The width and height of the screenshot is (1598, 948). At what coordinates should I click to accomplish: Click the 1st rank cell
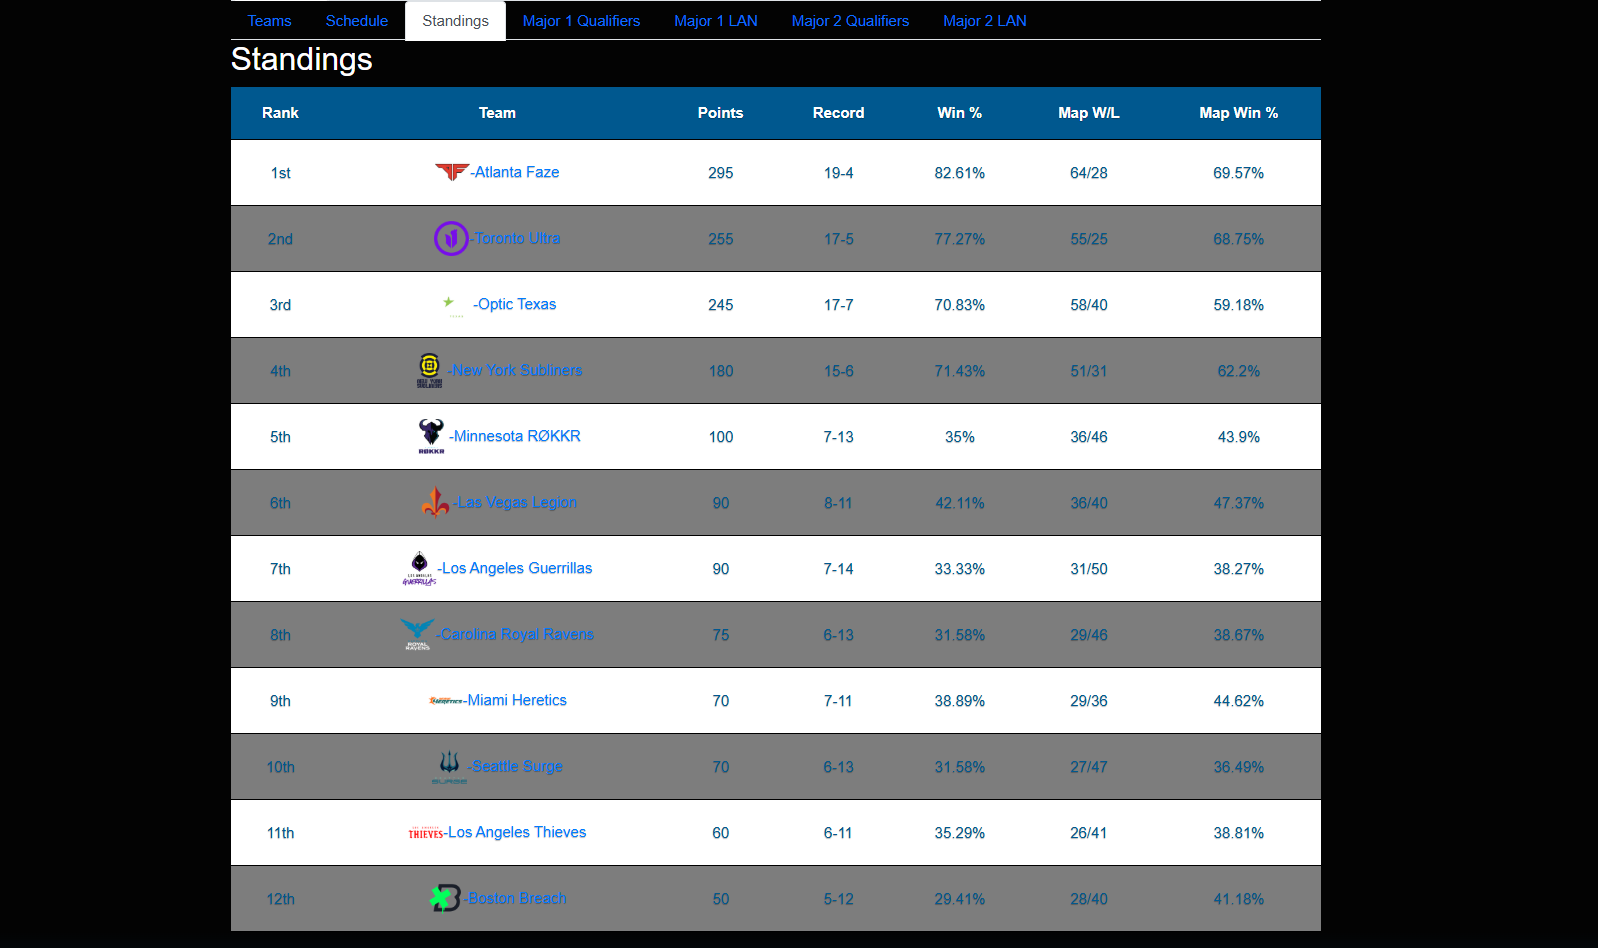(x=280, y=173)
